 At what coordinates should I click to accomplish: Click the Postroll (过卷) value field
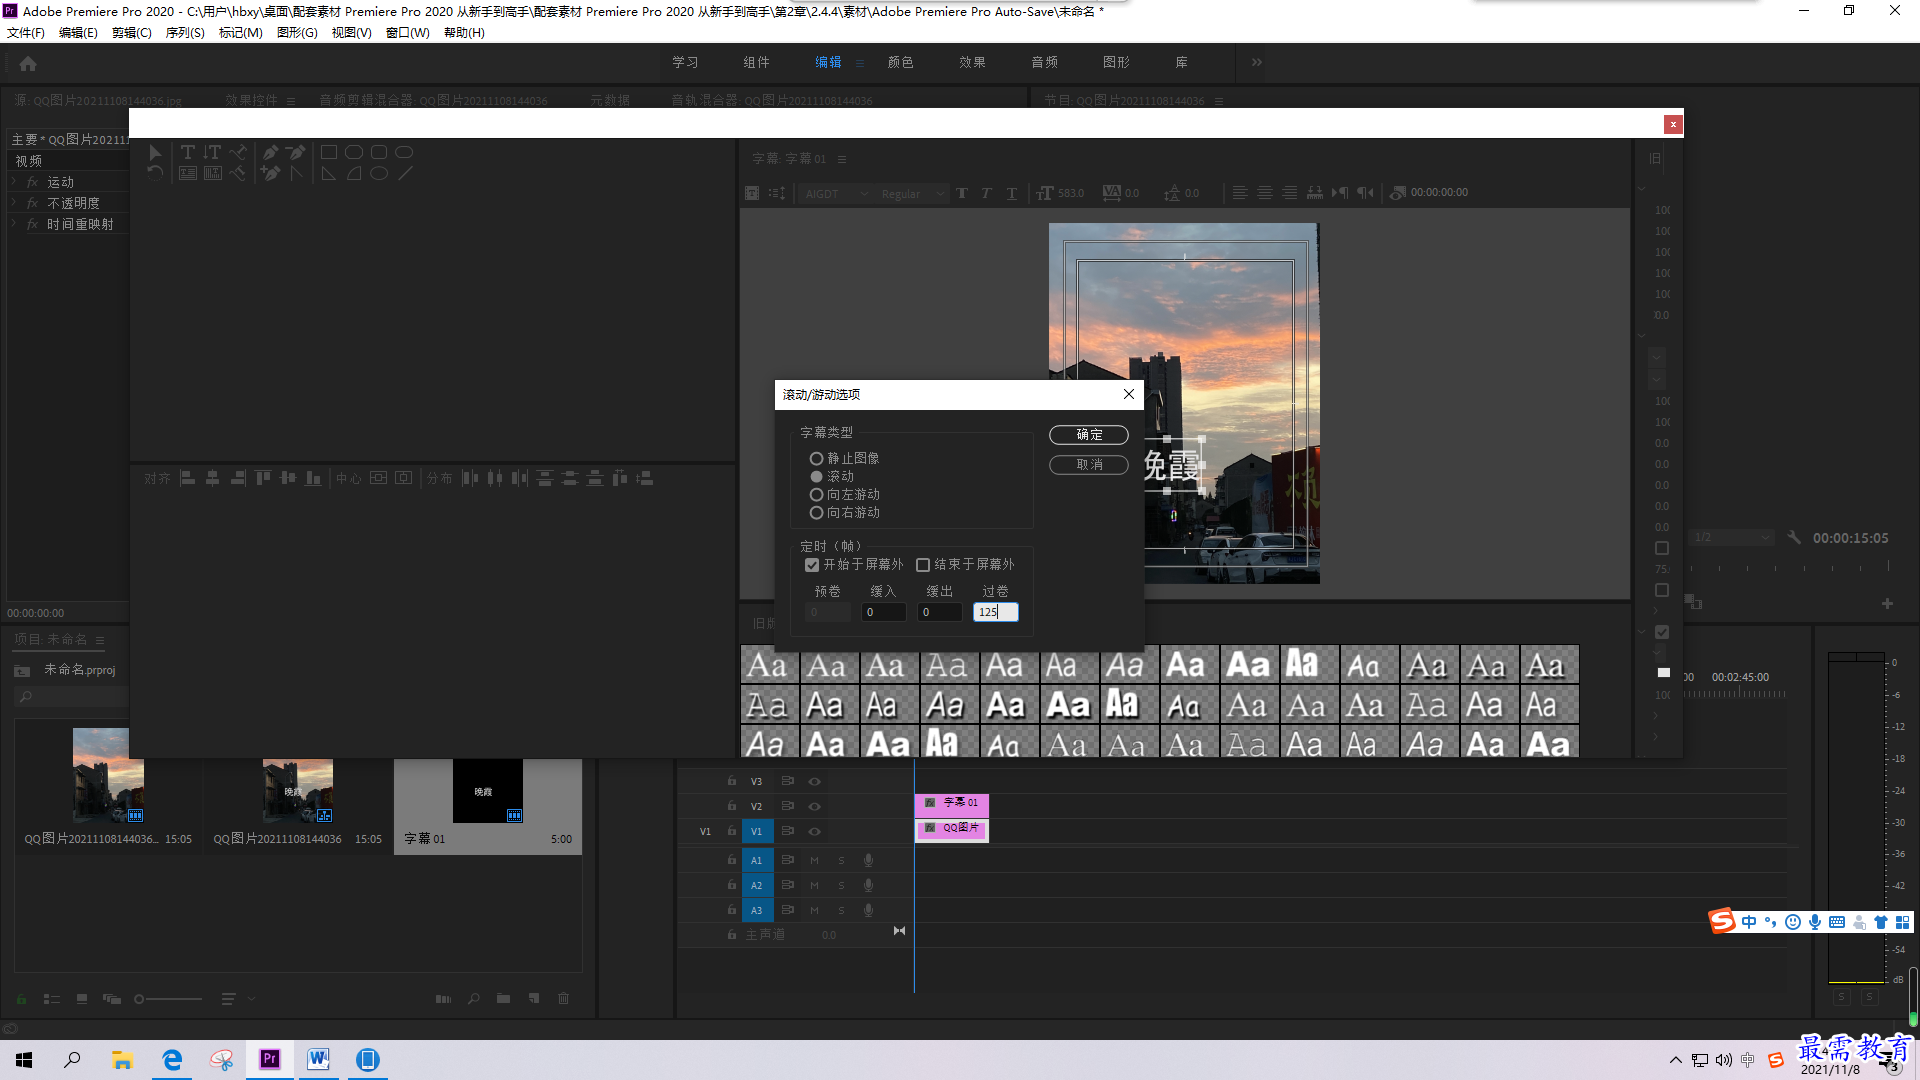click(996, 612)
